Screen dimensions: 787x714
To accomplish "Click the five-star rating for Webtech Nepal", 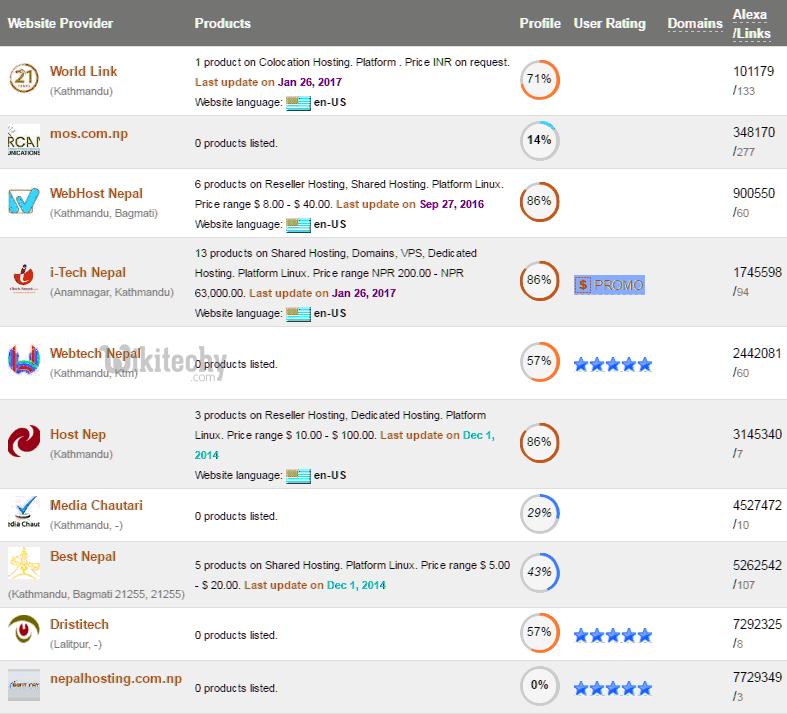I will click(613, 365).
